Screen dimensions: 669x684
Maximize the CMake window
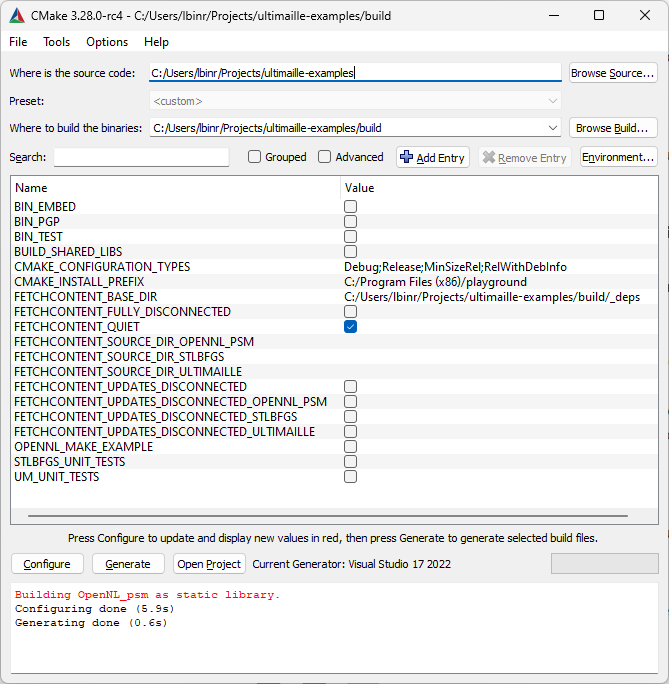tap(599, 16)
